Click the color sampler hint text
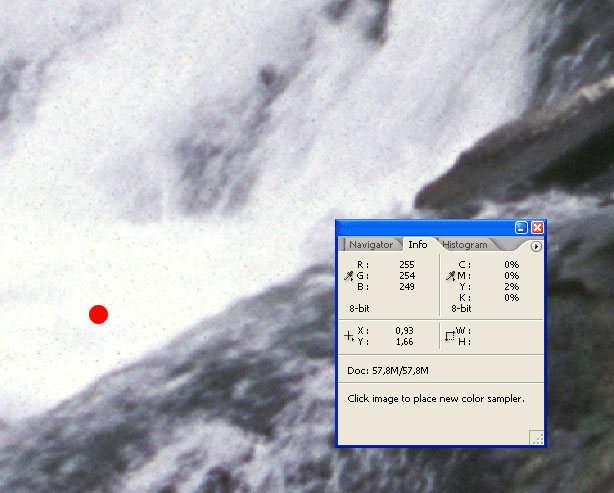614x493 pixels. tap(435, 398)
